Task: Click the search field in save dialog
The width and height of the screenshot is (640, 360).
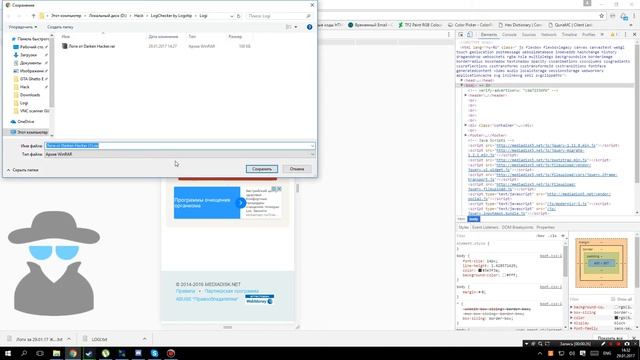Action: click(x=278, y=16)
